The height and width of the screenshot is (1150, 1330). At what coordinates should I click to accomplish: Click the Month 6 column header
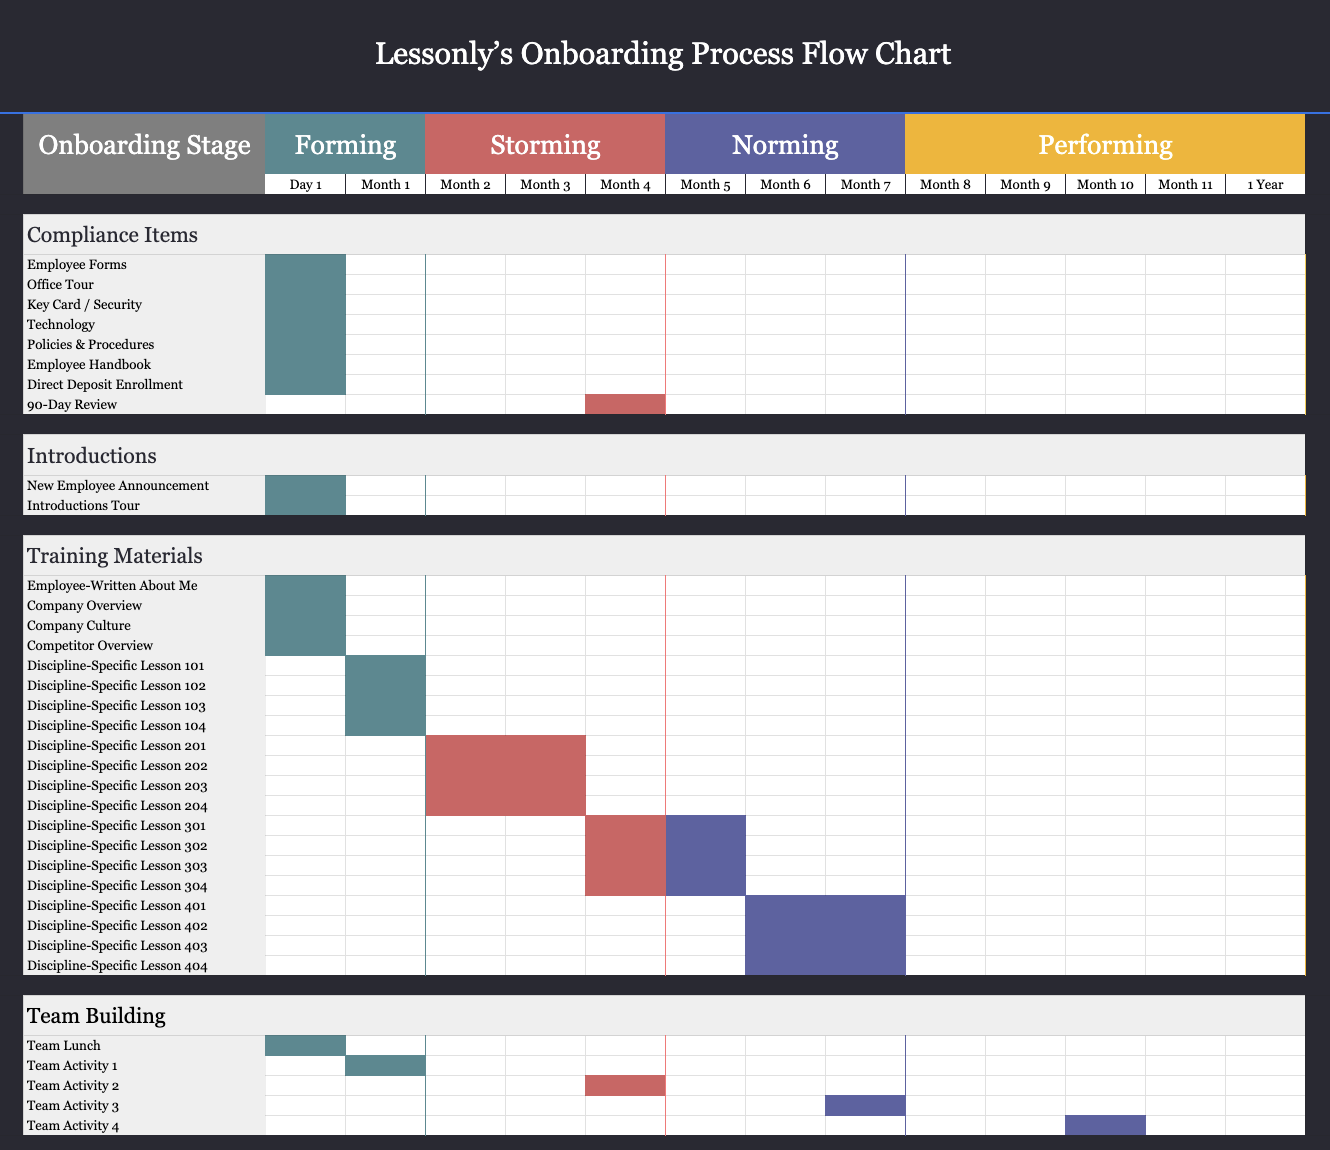point(786,184)
